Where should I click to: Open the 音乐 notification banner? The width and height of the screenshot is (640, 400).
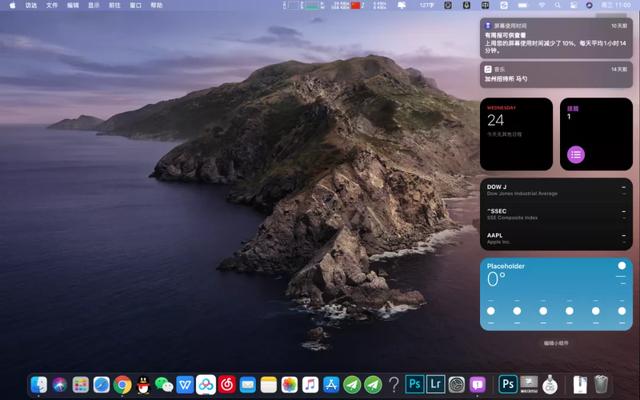coord(556,74)
